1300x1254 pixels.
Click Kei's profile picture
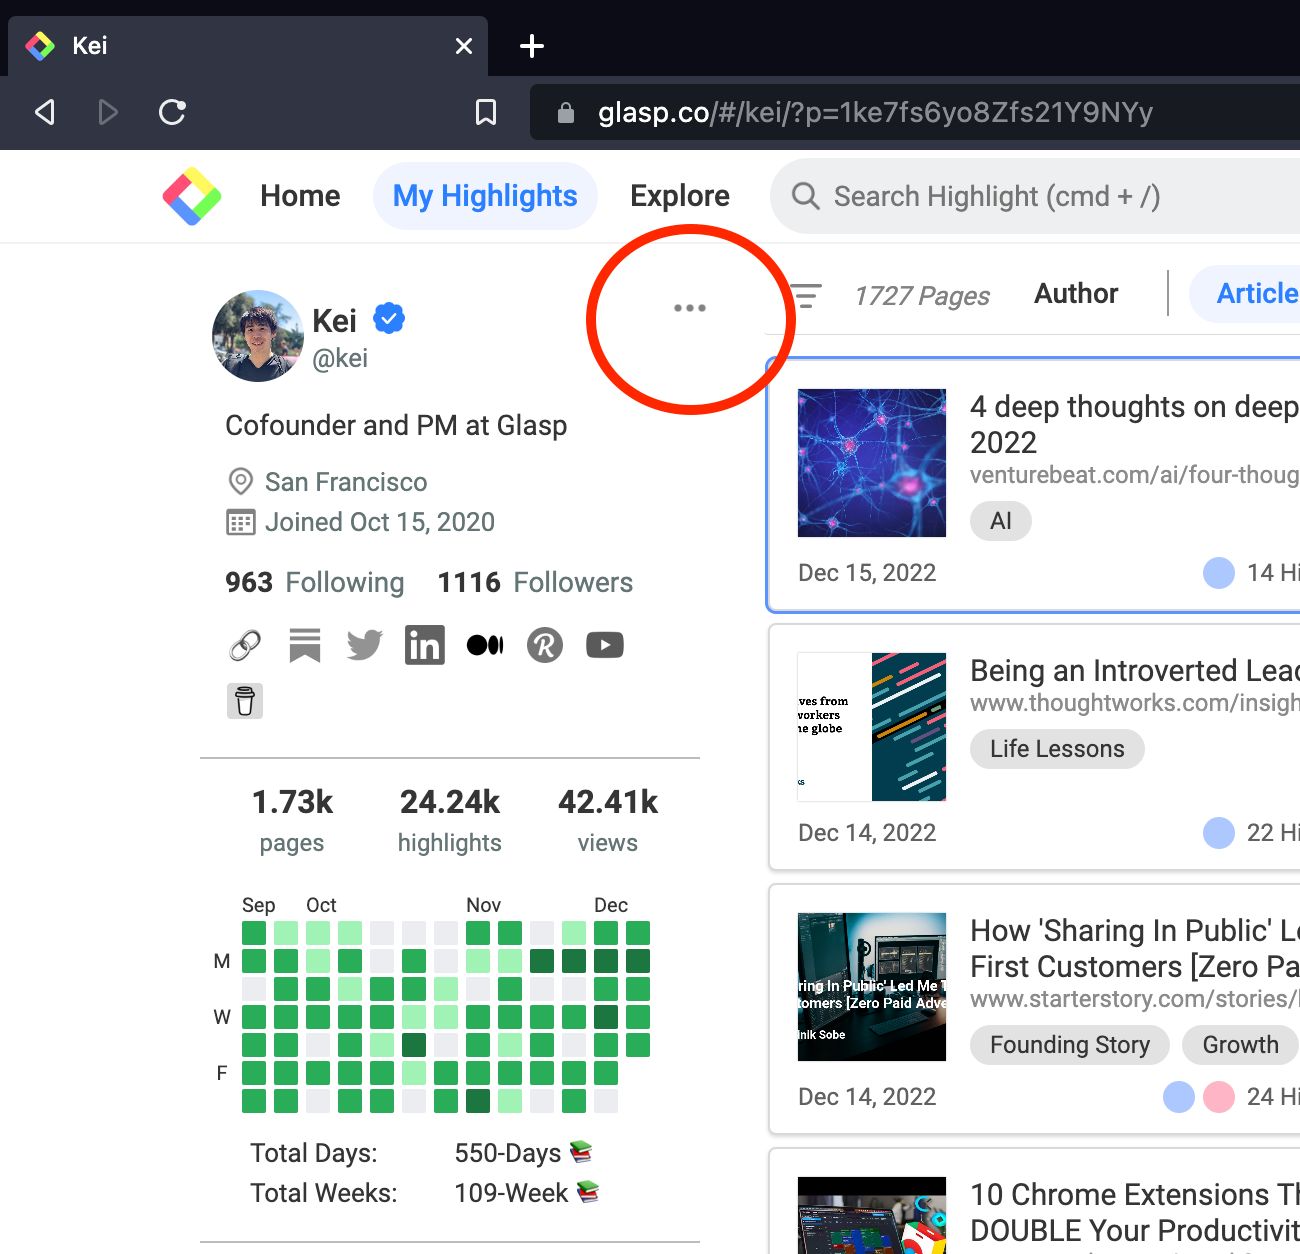click(x=258, y=336)
